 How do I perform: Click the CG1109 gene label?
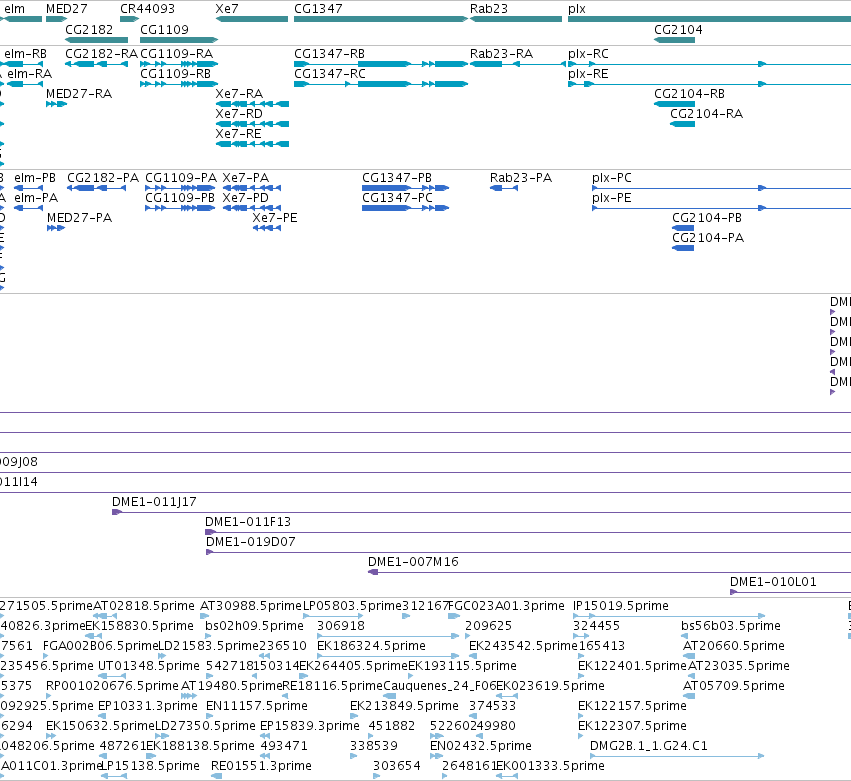[164, 29]
